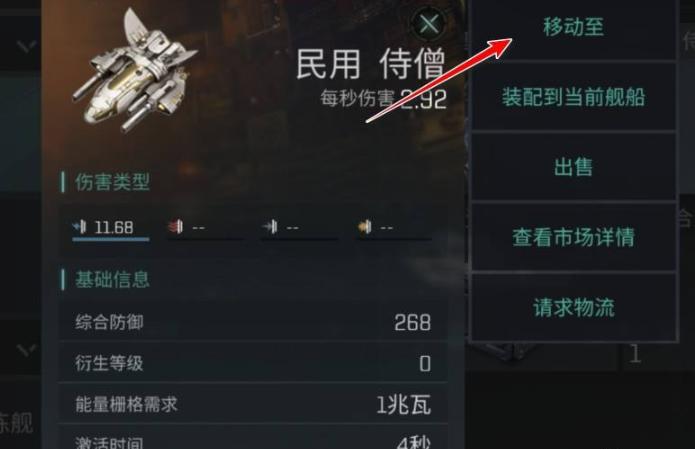Select the grey third damage type icon
Image resolution: width=695 pixels, height=449 pixels.
coord(269,227)
